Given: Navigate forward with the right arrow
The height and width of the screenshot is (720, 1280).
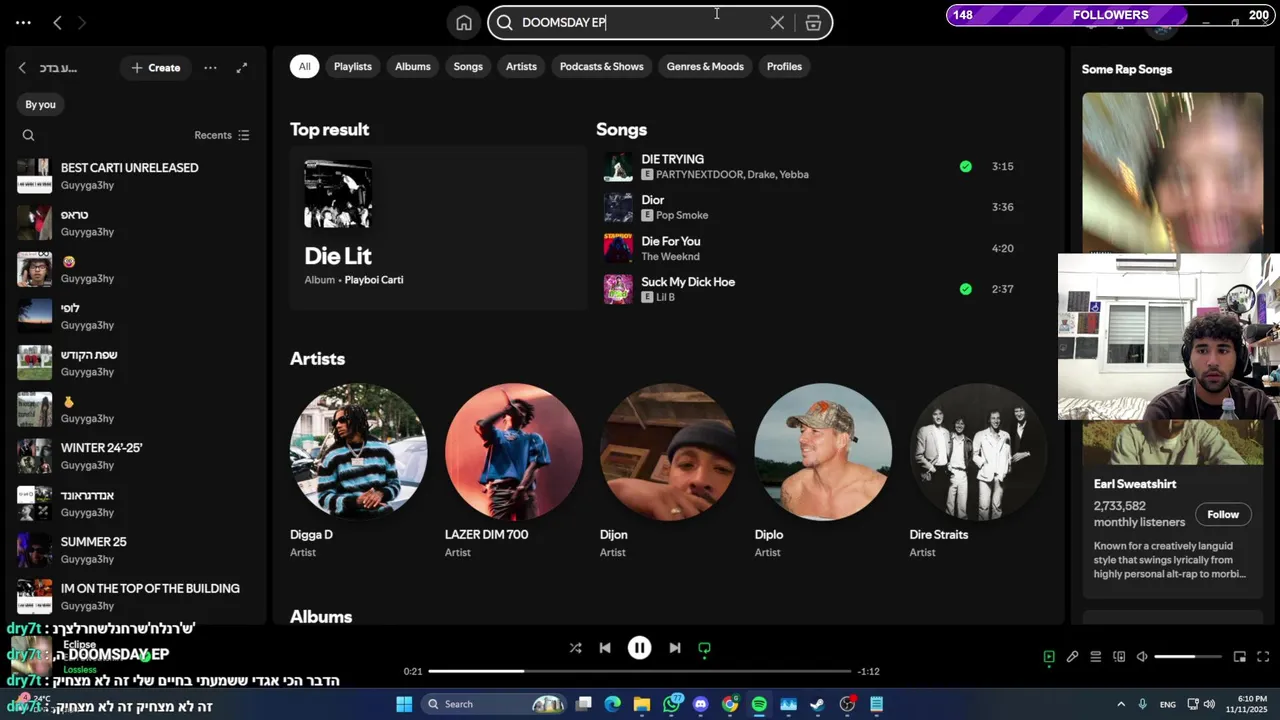Looking at the screenshot, I should (x=82, y=22).
